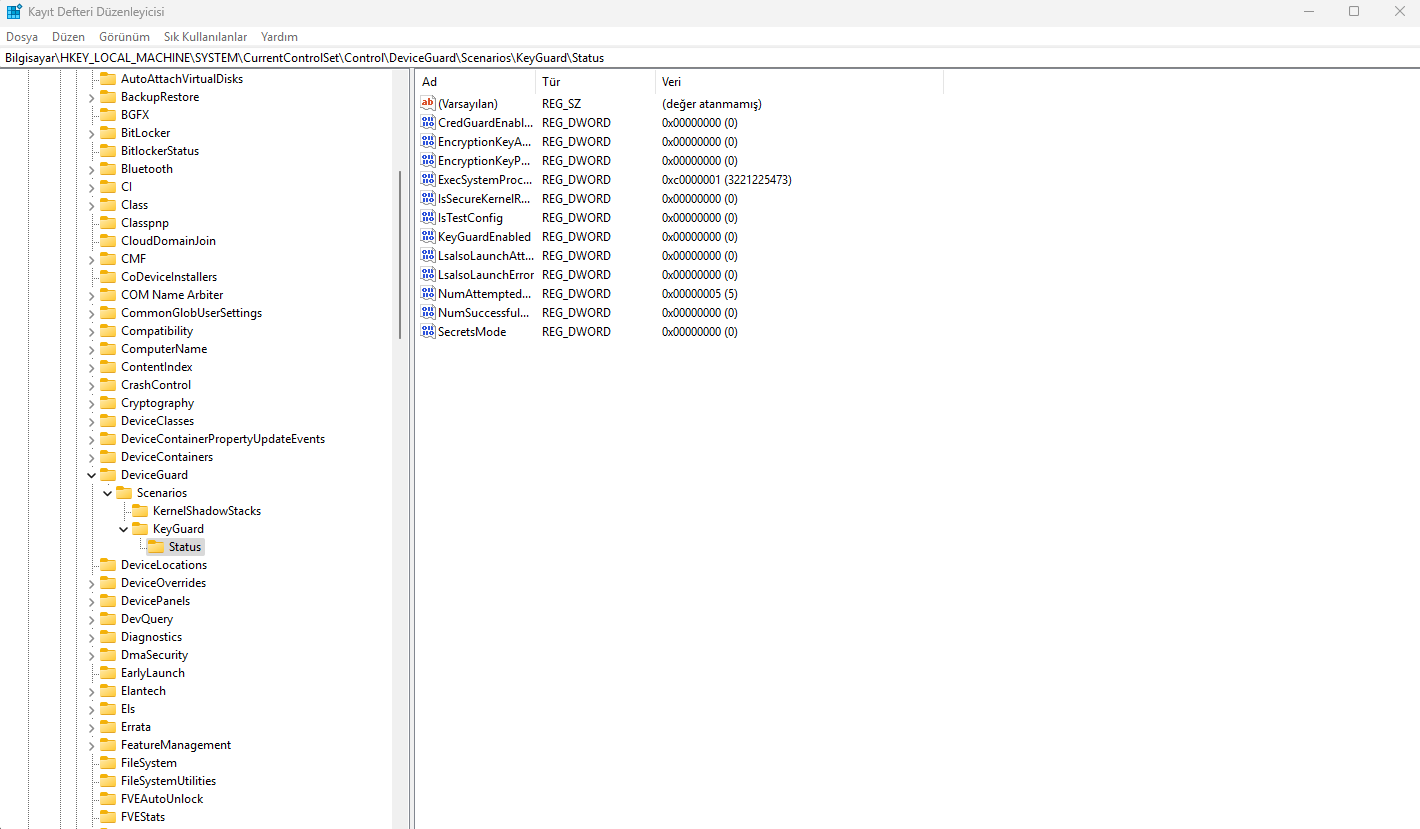Collapse the KeyGuard tree node

124,529
